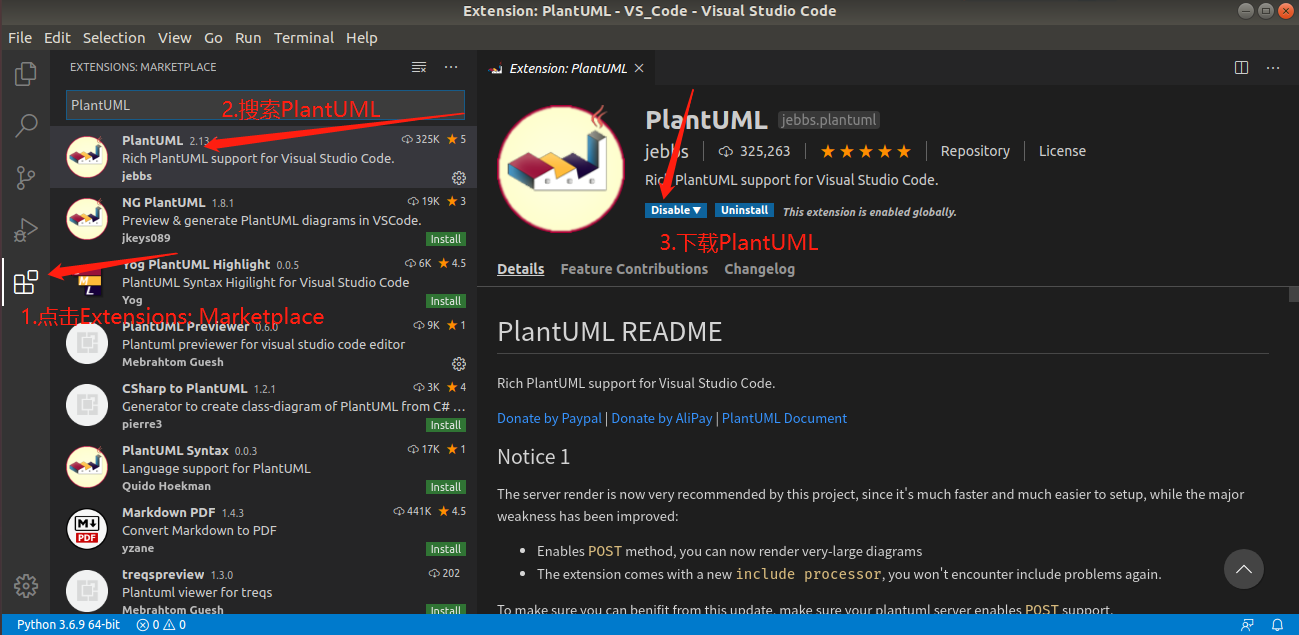Open the Extensions Marketplace view
This screenshot has width=1299, height=635.
(x=26, y=281)
